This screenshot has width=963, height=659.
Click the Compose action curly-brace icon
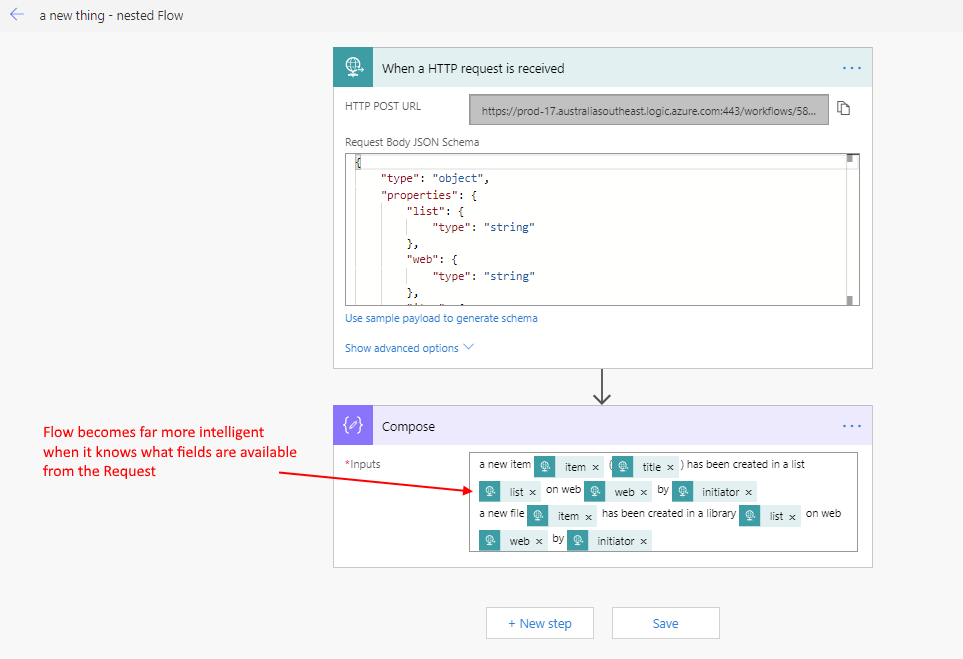pos(353,426)
